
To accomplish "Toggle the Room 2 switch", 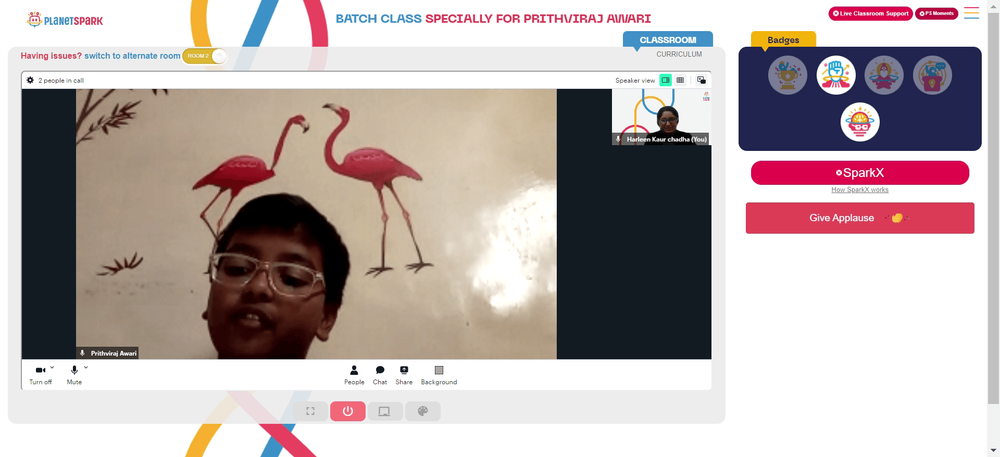I will click(x=204, y=56).
